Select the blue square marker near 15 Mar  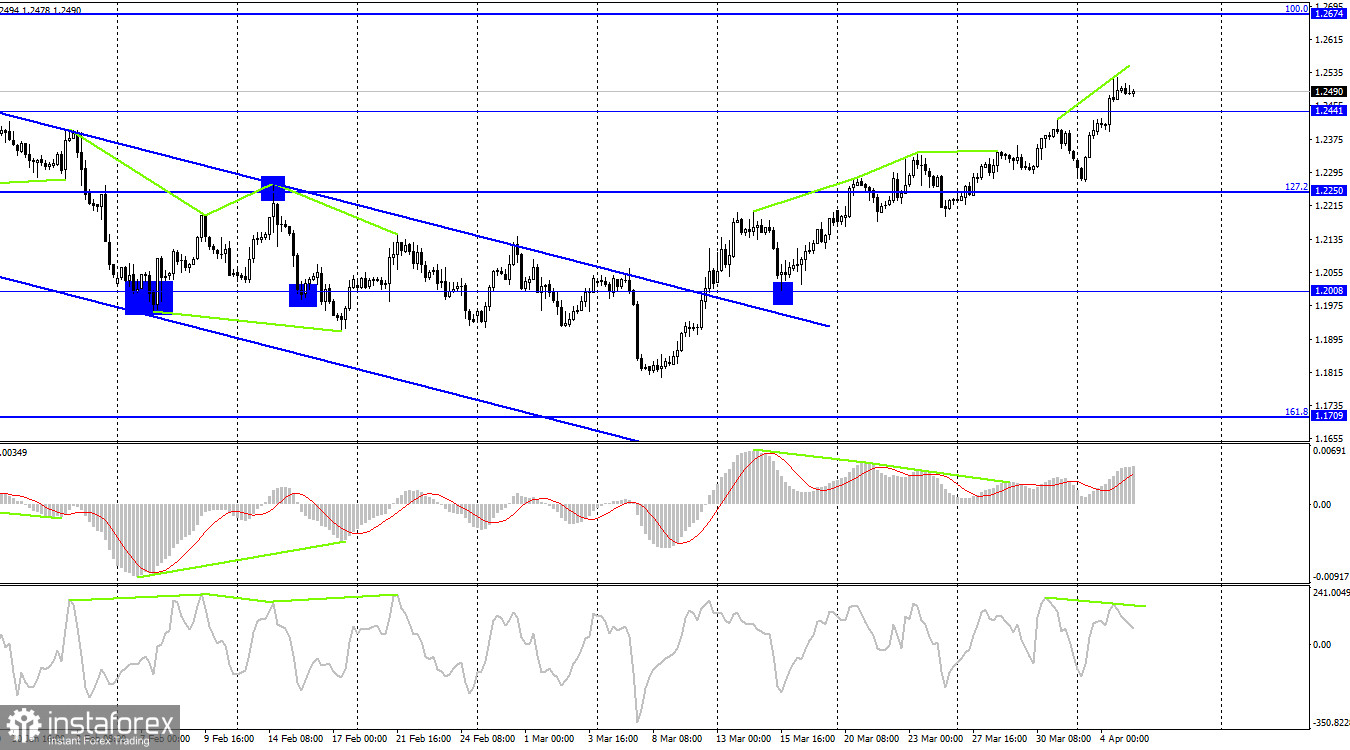(x=783, y=293)
